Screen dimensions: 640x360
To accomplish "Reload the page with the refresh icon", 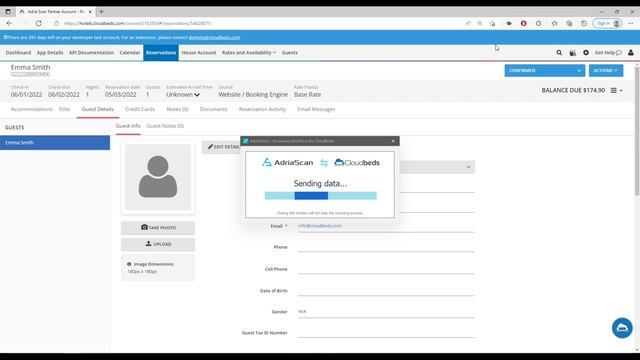I will point(38,23).
